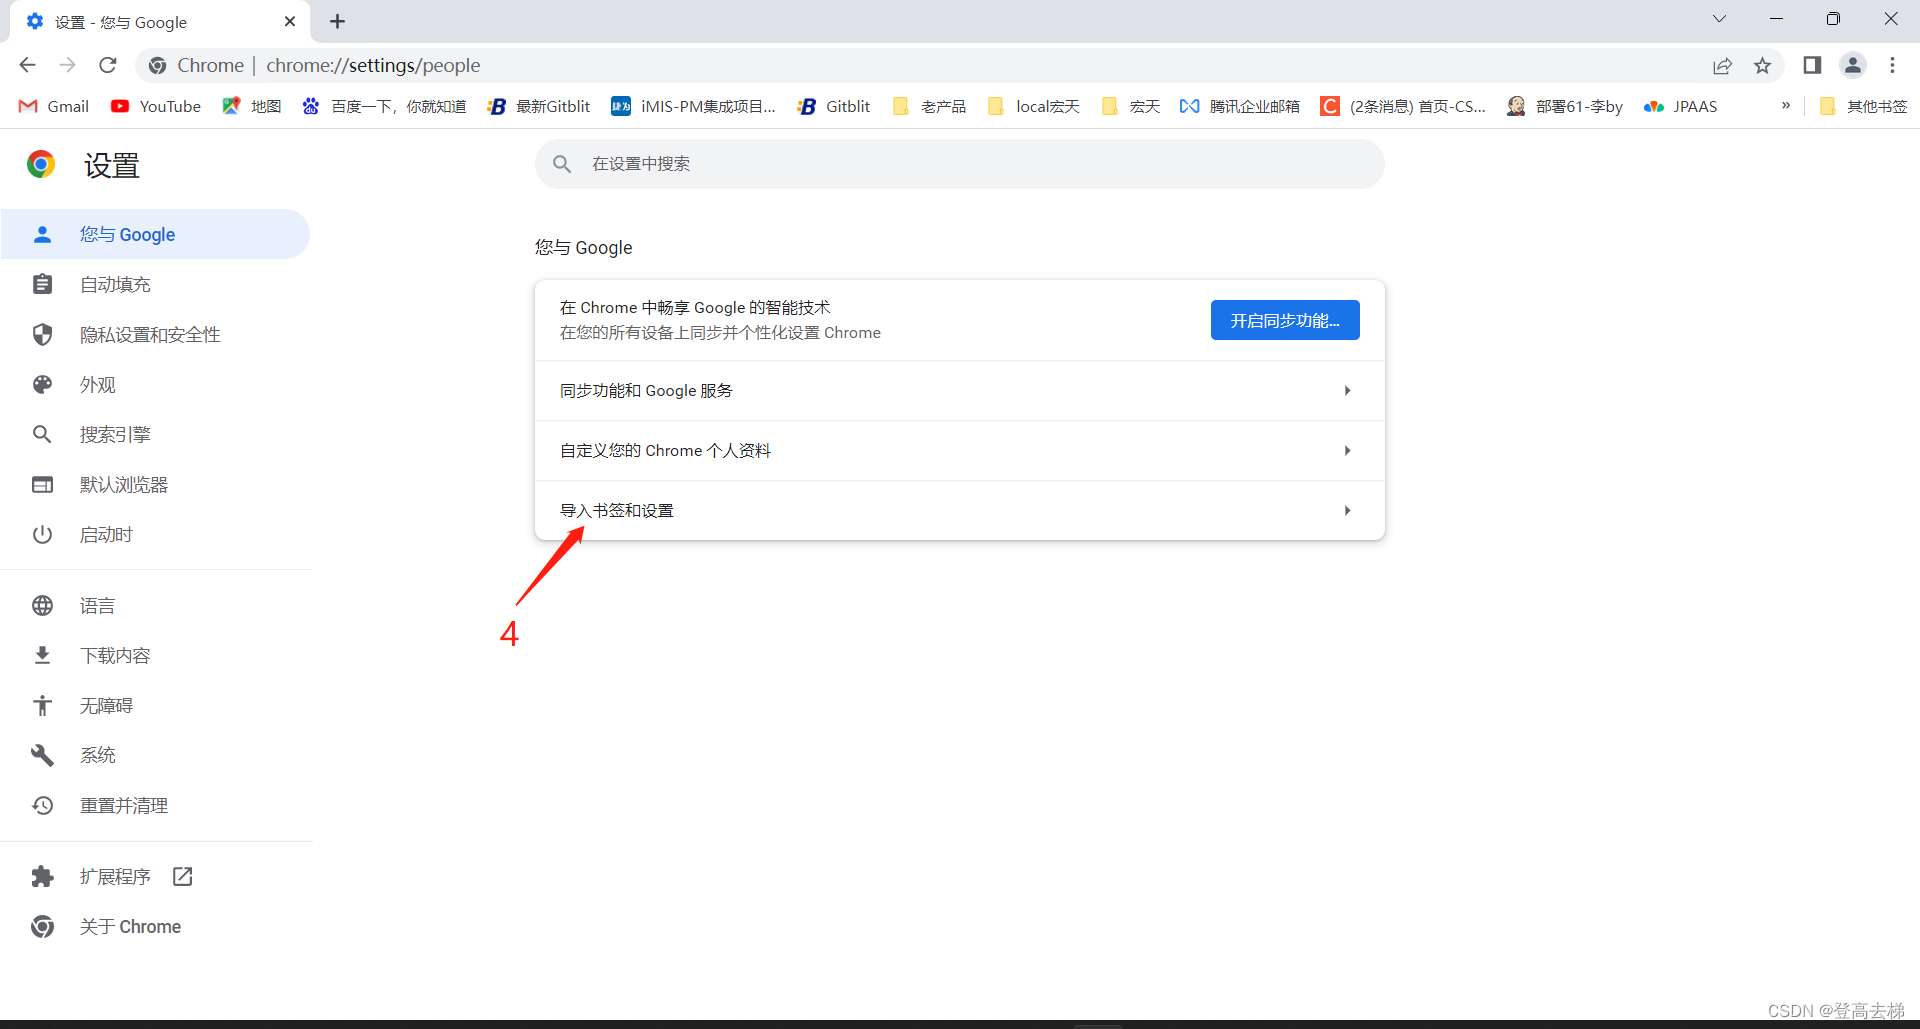Open the 地图 bookmark

pos(252,106)
